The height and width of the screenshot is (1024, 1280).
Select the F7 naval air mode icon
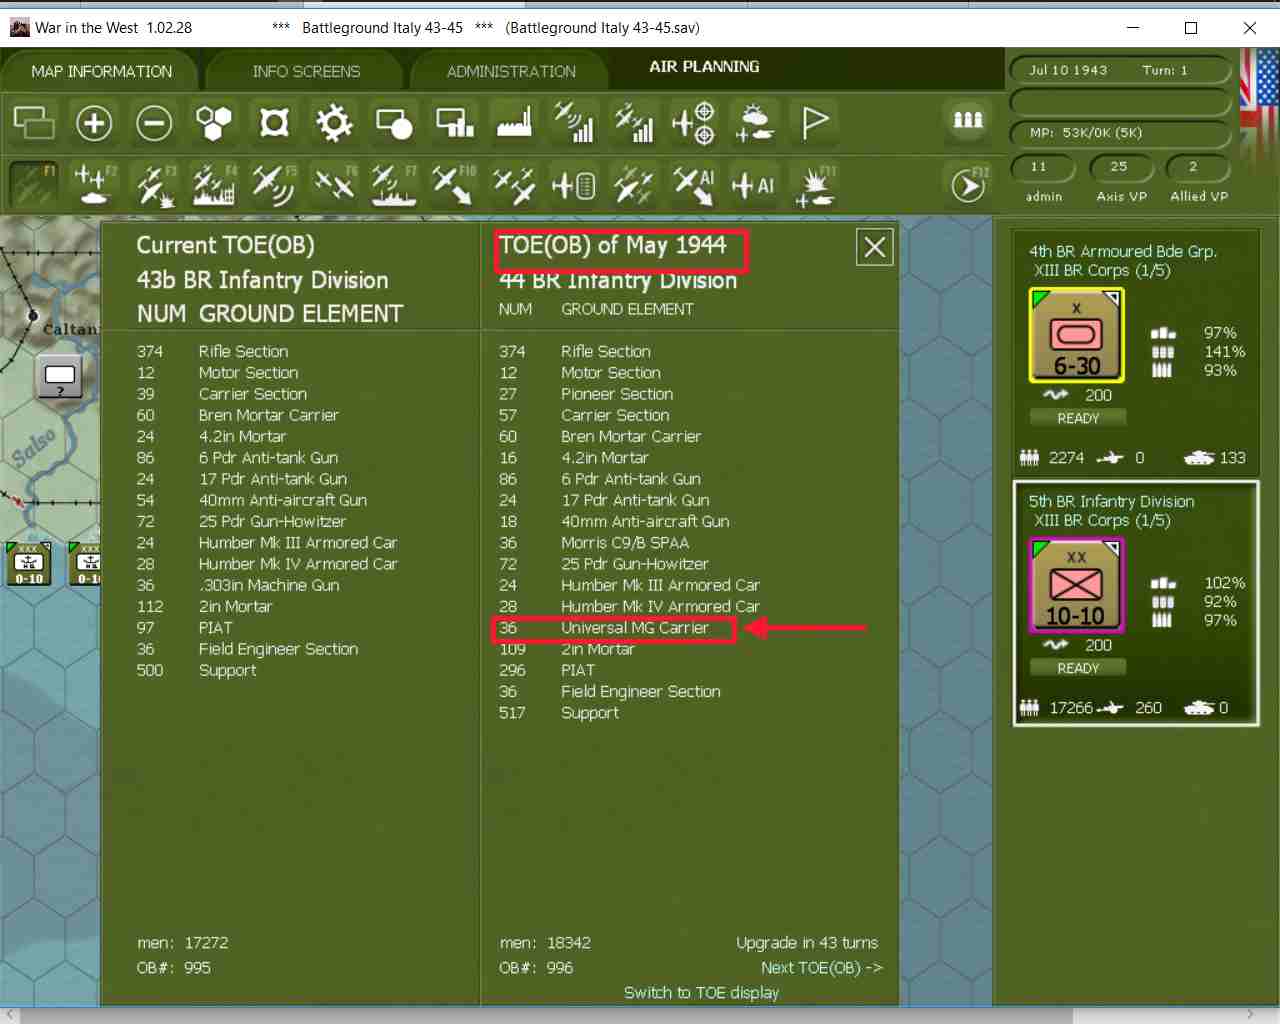pyautogui.click(x=394, y=185)
